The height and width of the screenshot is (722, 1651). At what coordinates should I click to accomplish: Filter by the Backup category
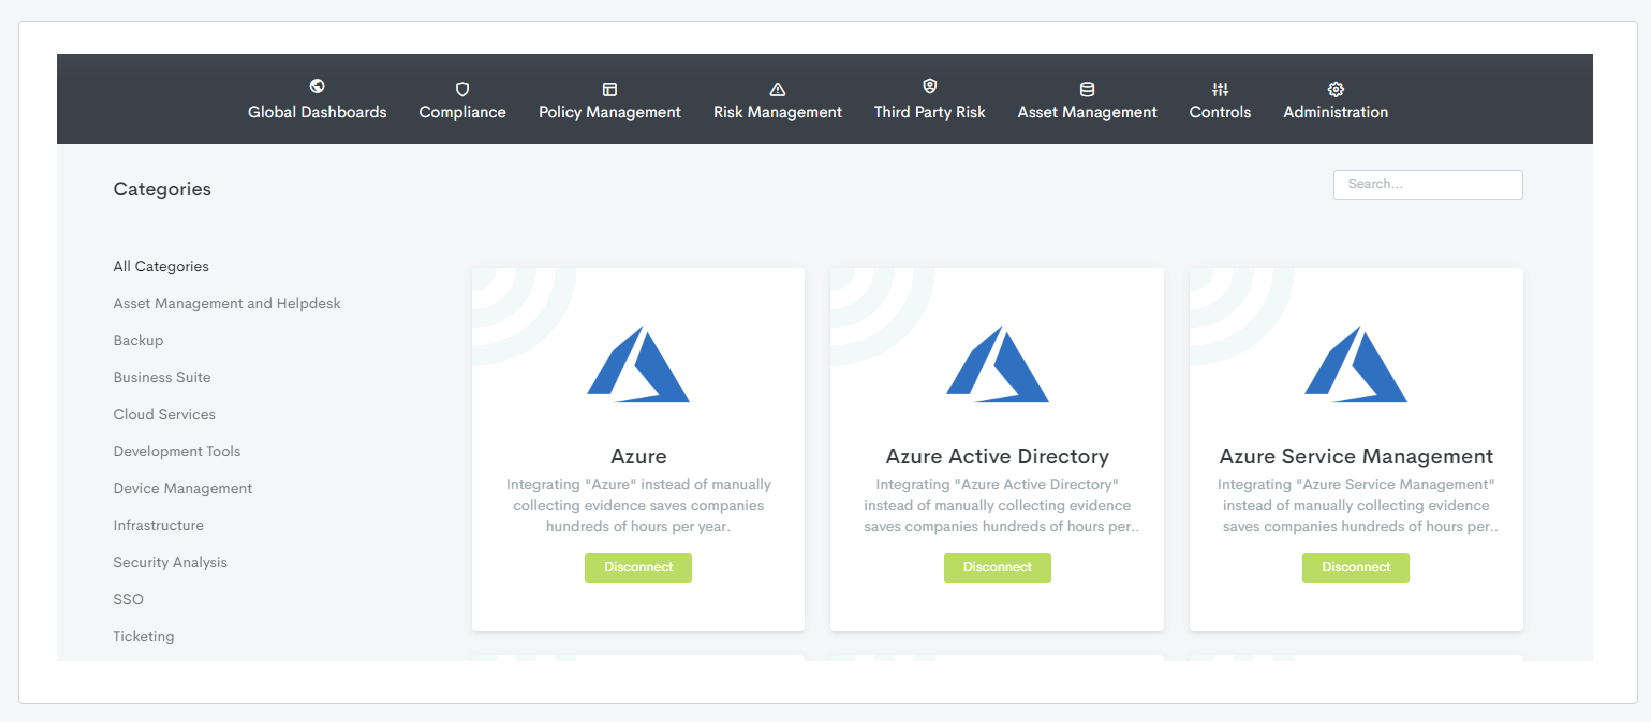click(x=138, y=340)
